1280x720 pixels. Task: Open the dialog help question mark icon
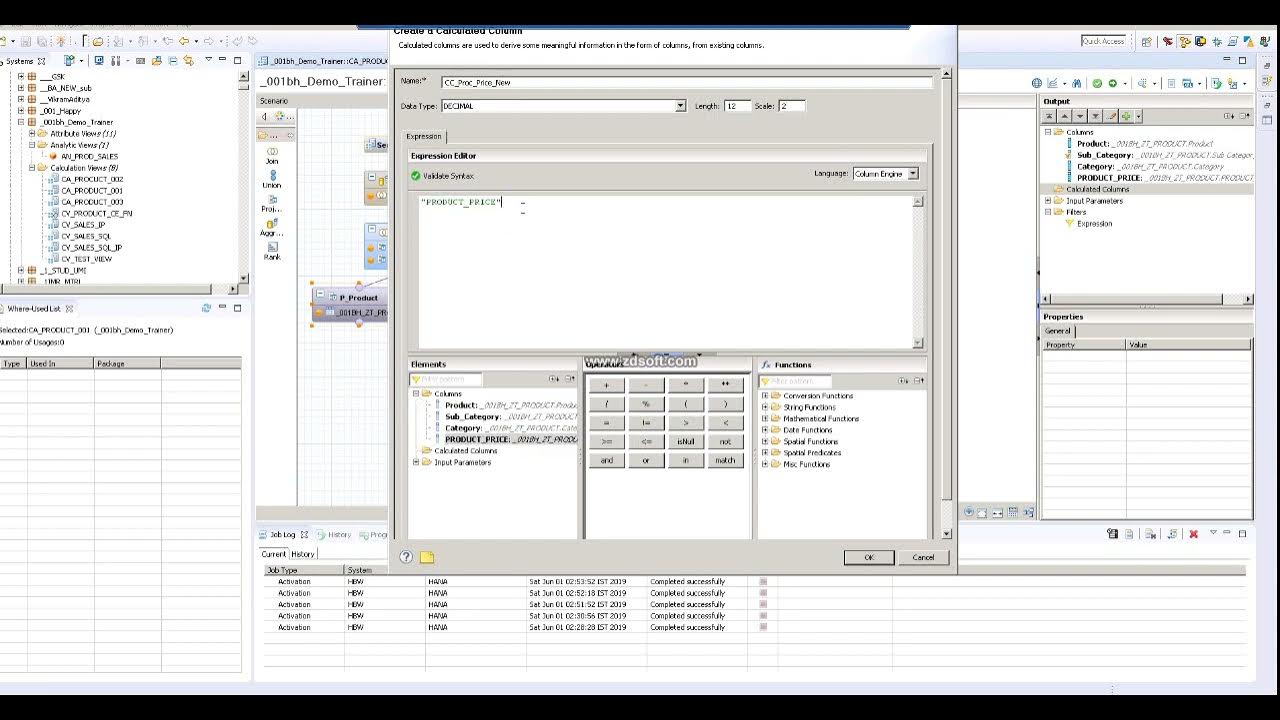click(x=406, y=557)
